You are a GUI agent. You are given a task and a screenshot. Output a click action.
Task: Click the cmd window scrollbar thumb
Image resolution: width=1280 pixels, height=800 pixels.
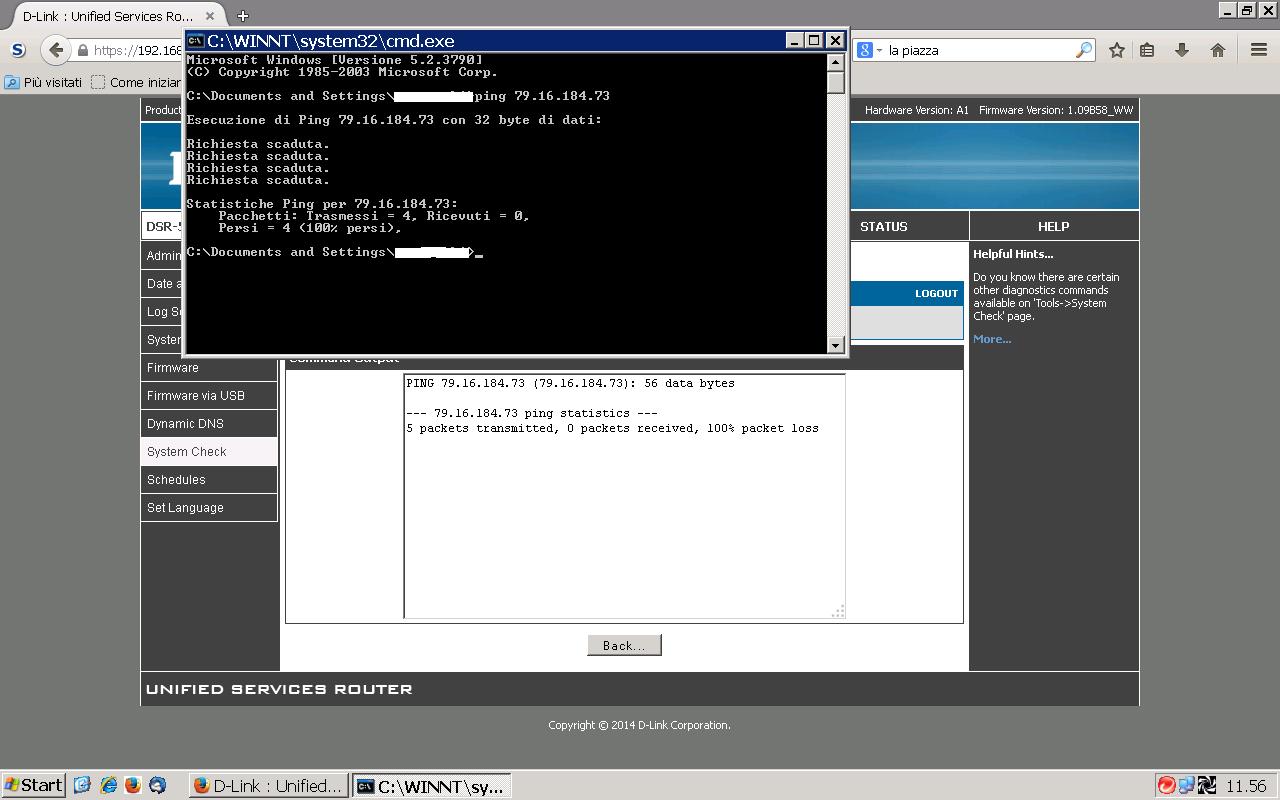pos(836,82)
